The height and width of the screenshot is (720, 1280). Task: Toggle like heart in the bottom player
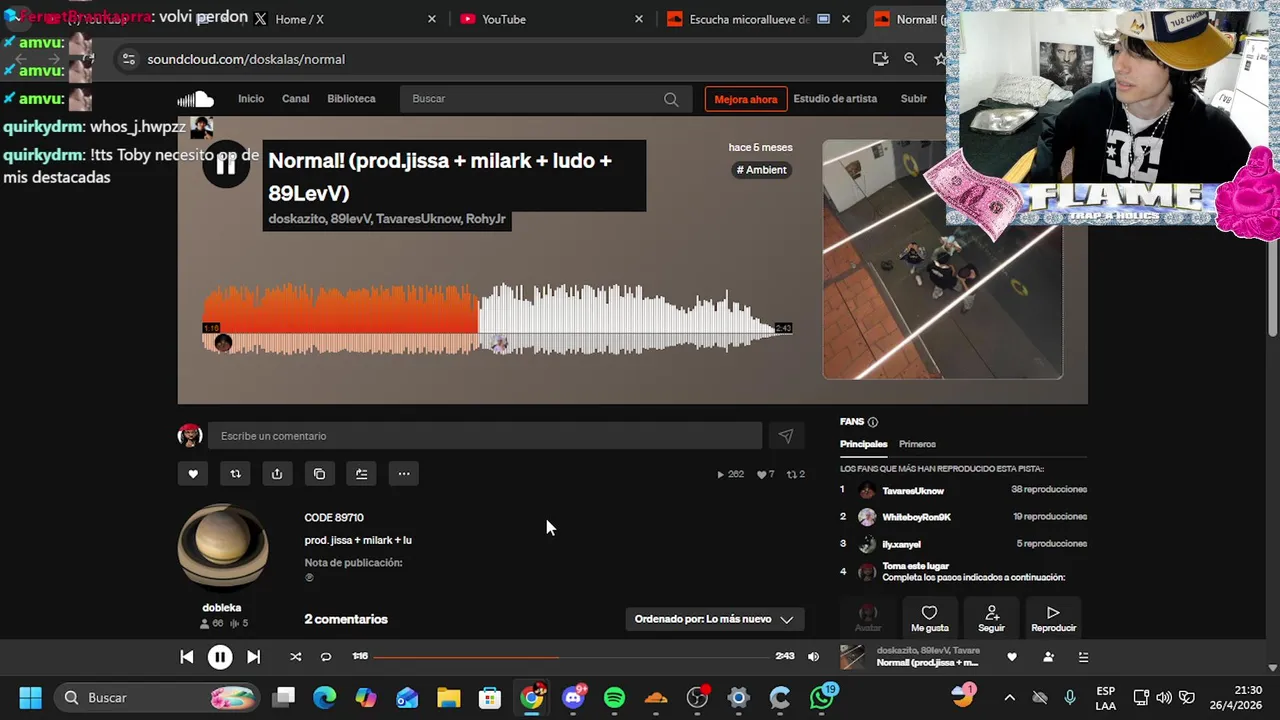pos(1012,657)
